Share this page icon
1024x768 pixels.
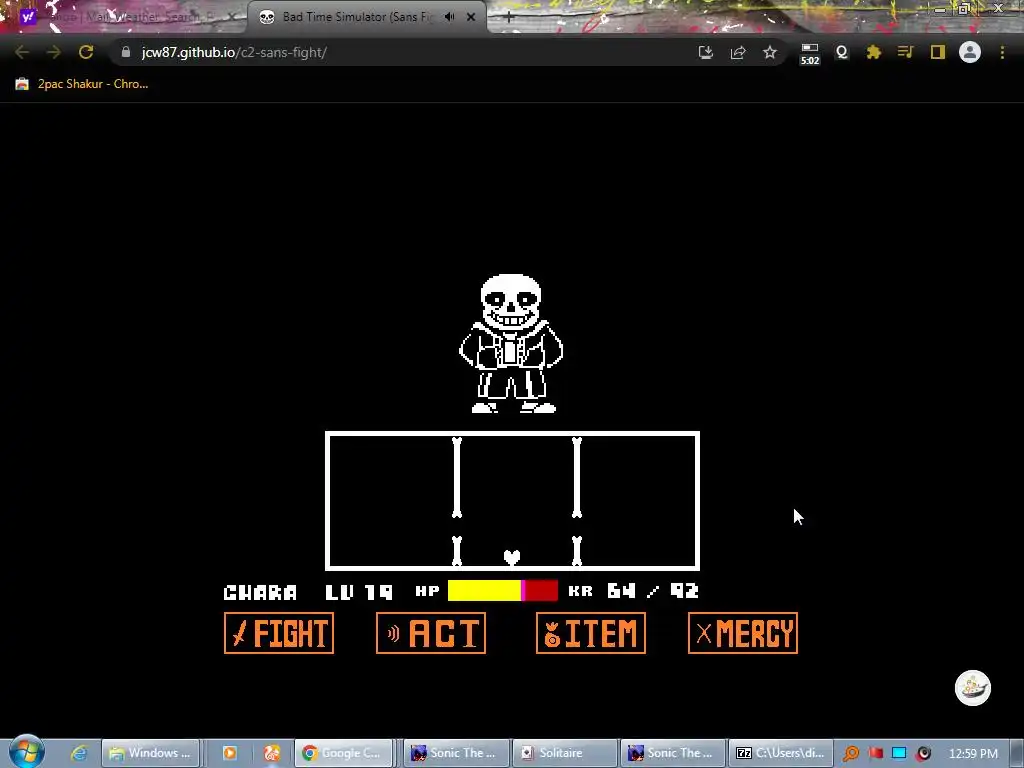click(x=738, y=52)
